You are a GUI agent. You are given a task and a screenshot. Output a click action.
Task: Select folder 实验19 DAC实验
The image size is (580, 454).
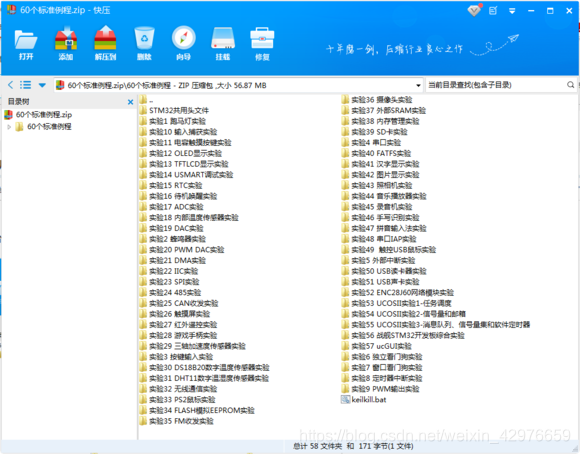(x=172, y=228)
